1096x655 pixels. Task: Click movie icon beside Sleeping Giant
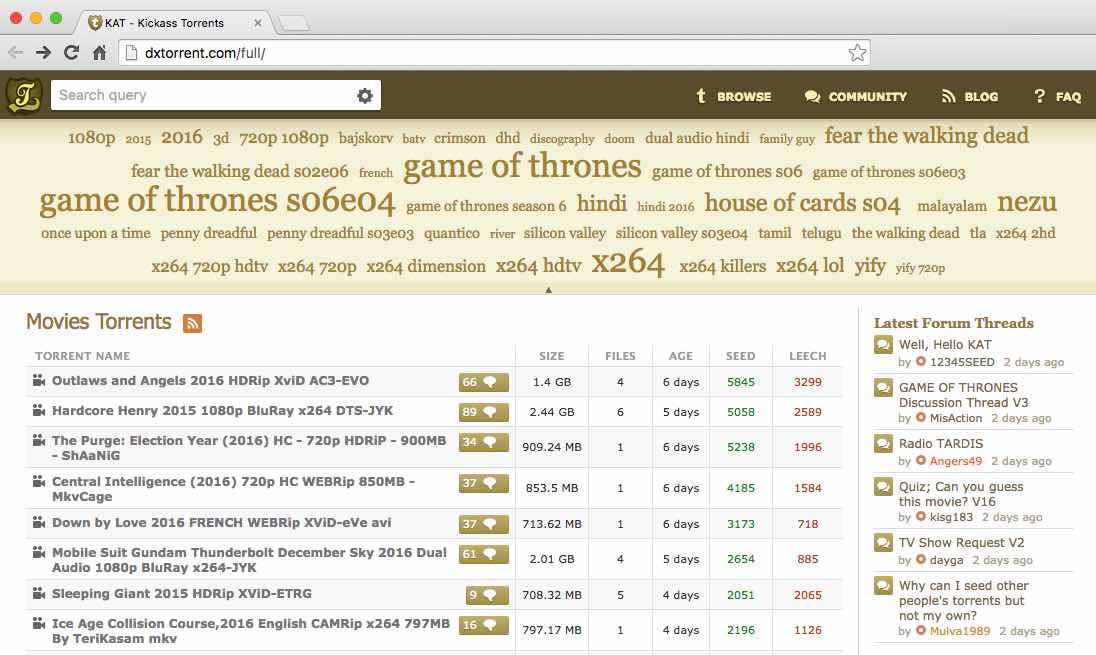[38, 594]
